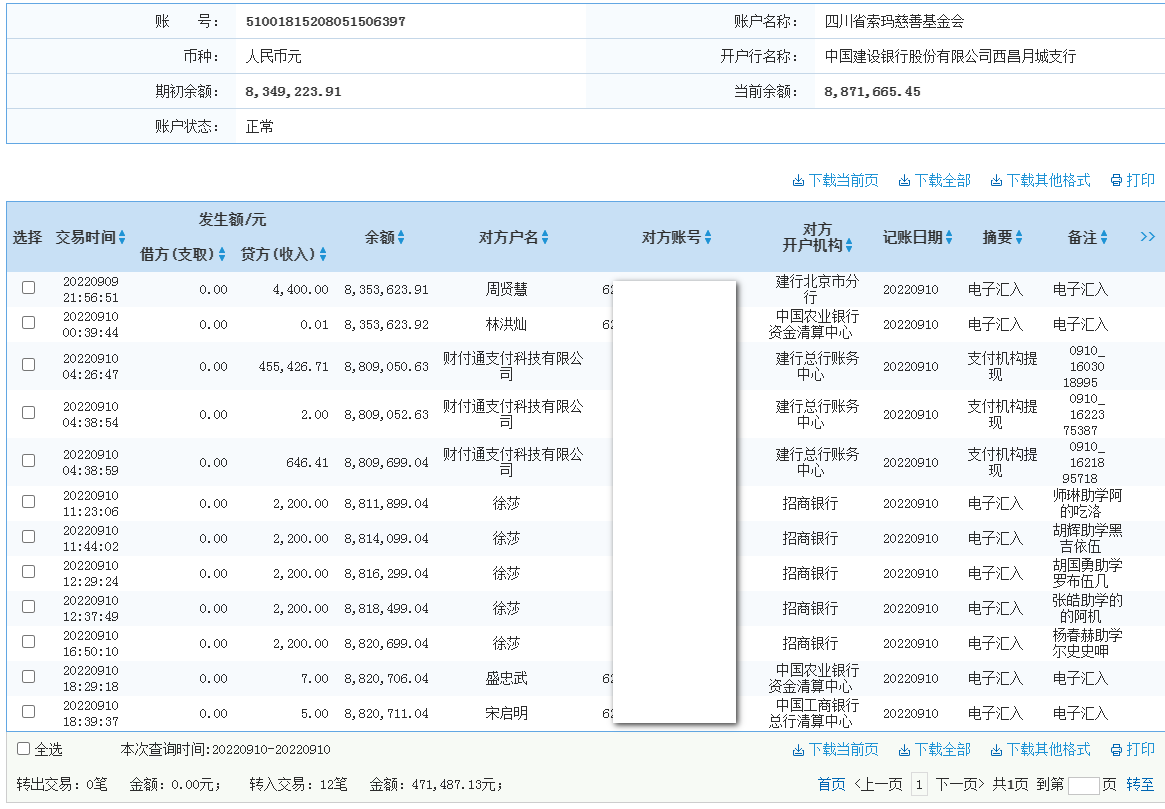Click bottom 下载其他格式 link
Image resolution: width=1165 pixels, height=809 pixels.
pyautogui.click(x=1040, y=750)
